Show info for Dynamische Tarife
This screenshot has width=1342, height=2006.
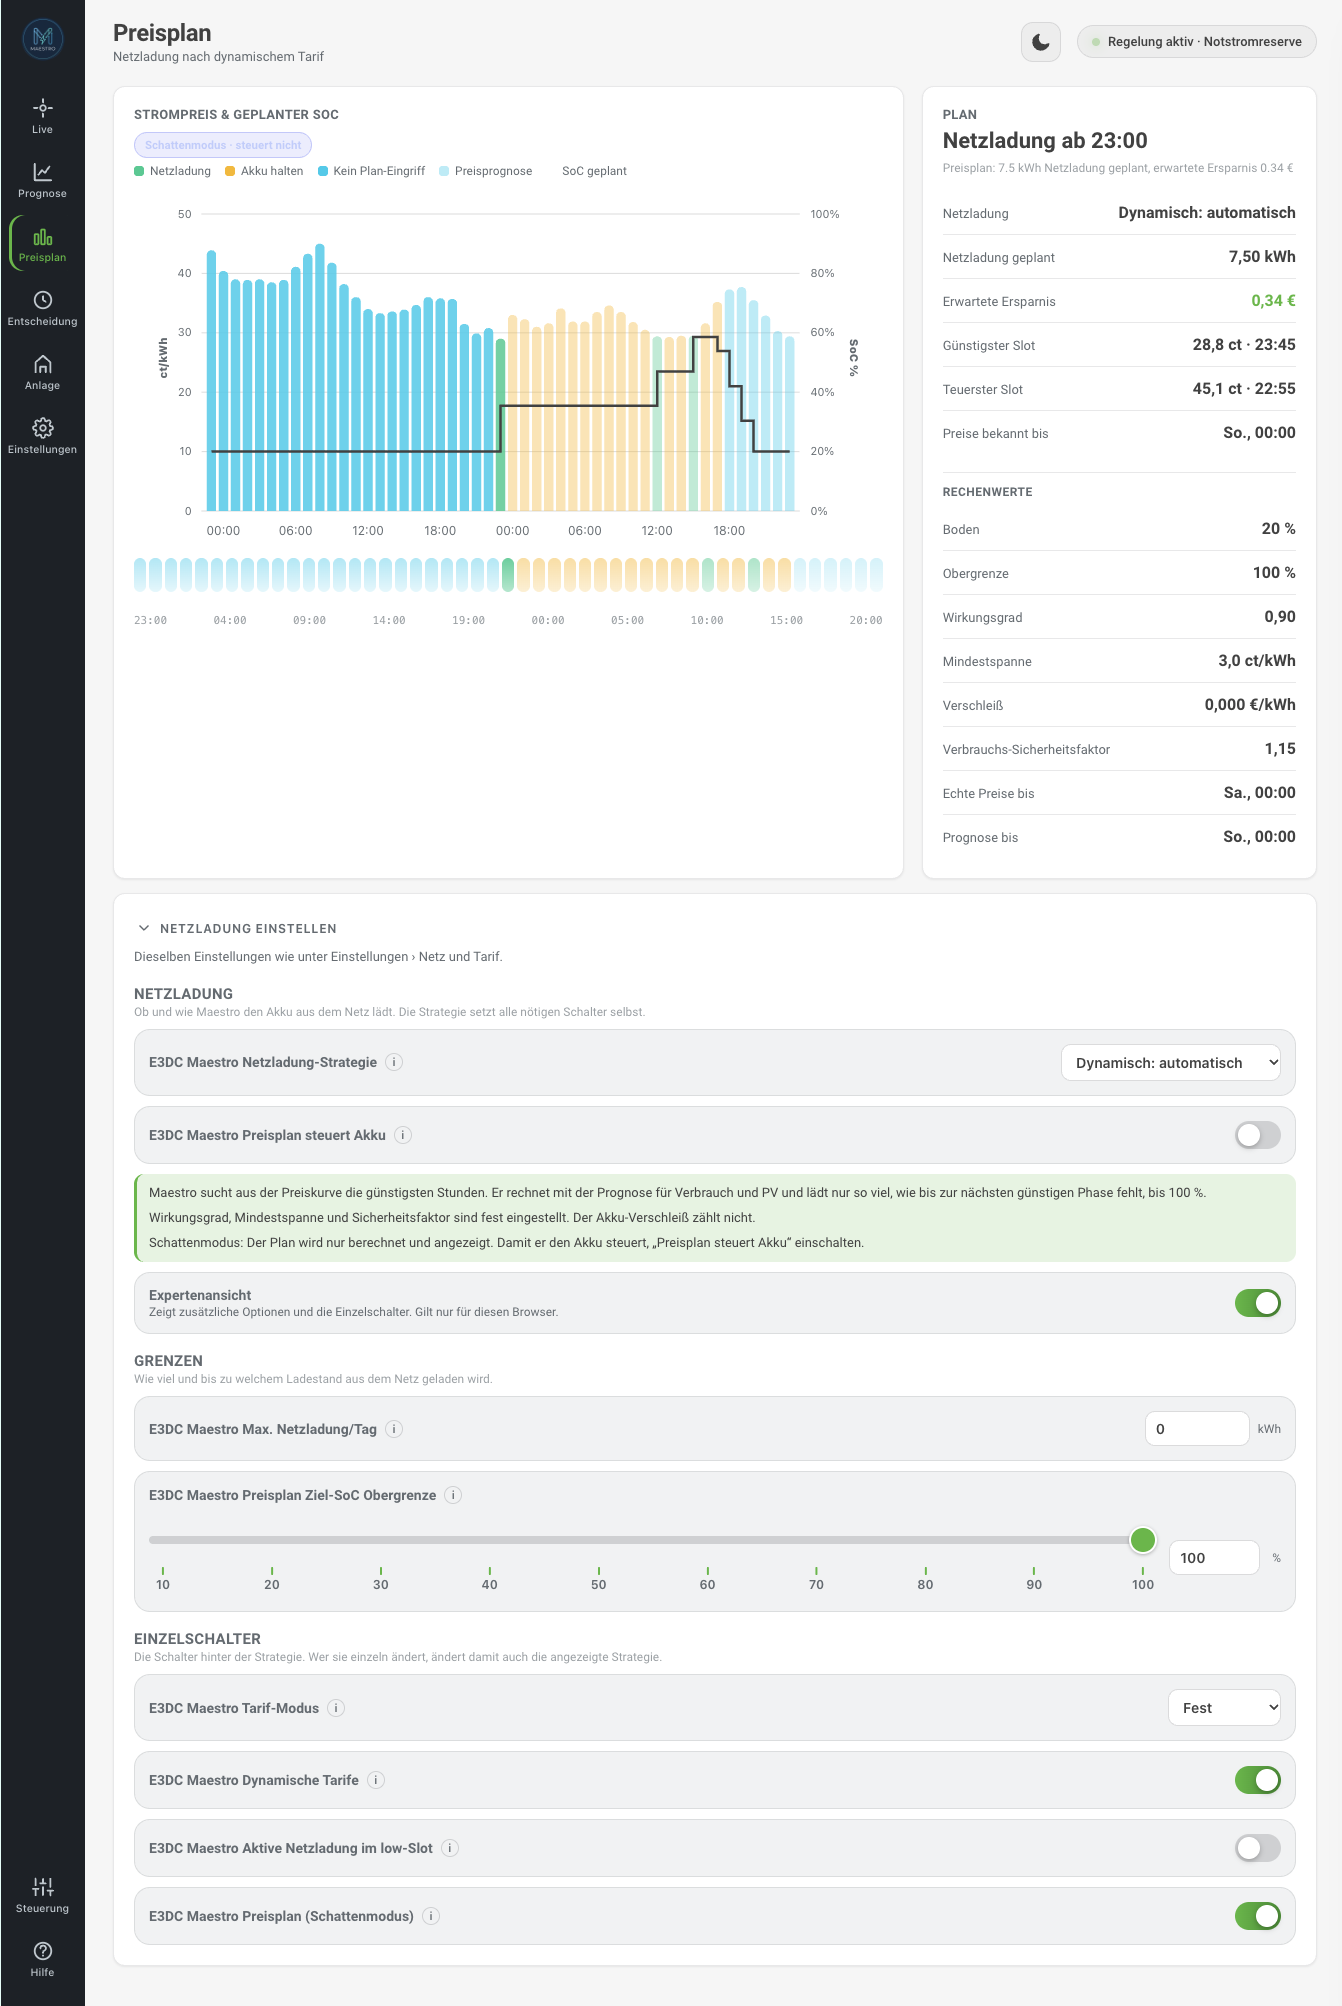coord(376,1780)
